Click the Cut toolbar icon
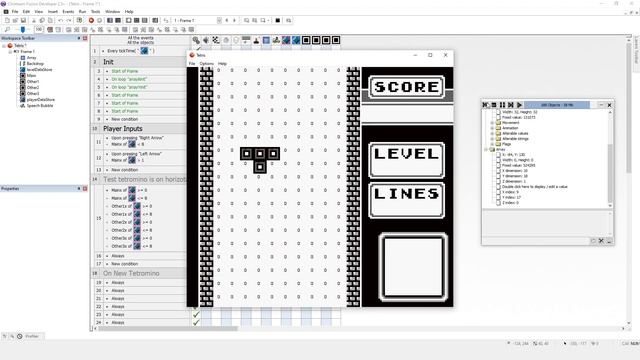This screenshot has height=360, width=640. pos(34,20)
